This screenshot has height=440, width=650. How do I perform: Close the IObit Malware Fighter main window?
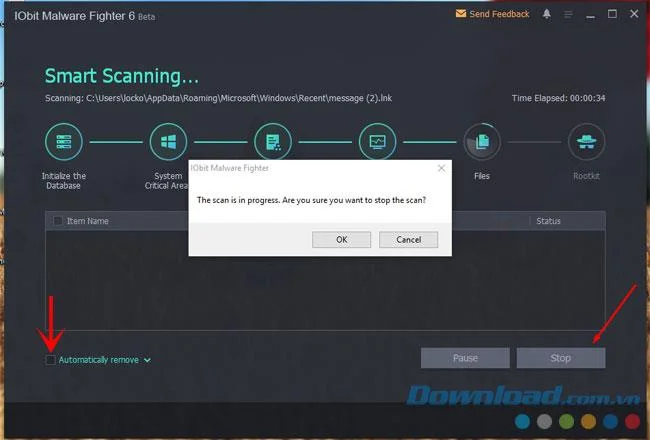point(634,14)
